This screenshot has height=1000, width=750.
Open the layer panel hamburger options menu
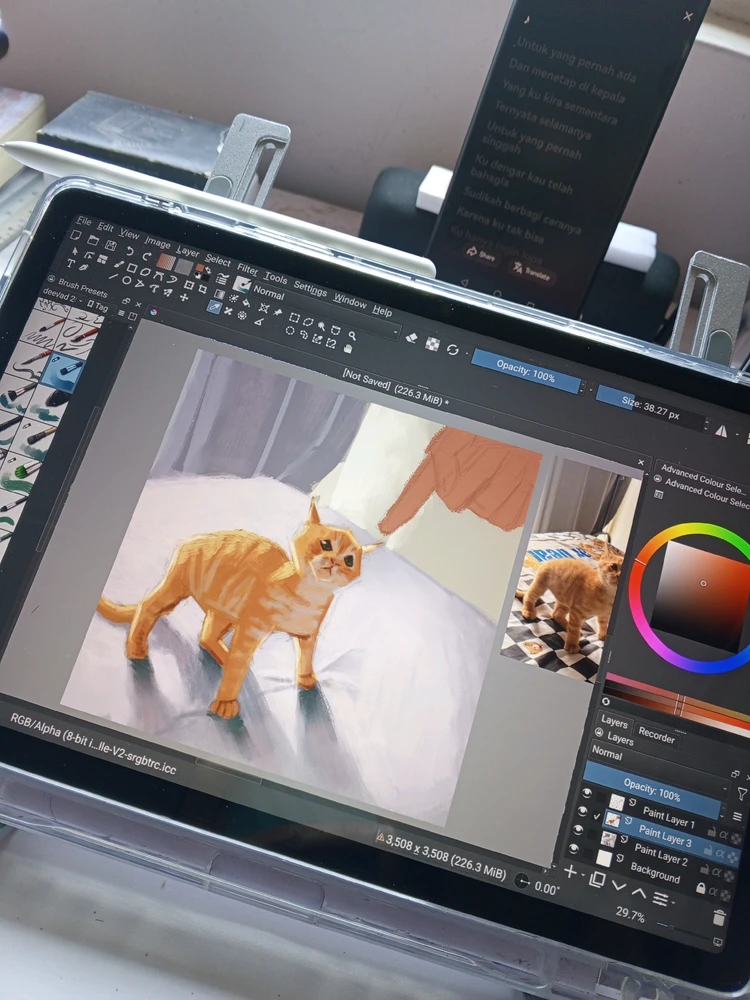[737, 816]
